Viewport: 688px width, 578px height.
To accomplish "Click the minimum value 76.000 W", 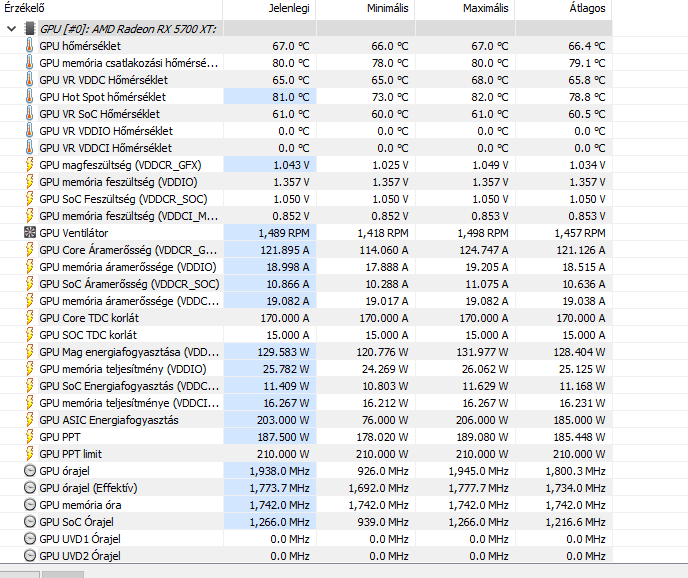I will pos(385,420).
